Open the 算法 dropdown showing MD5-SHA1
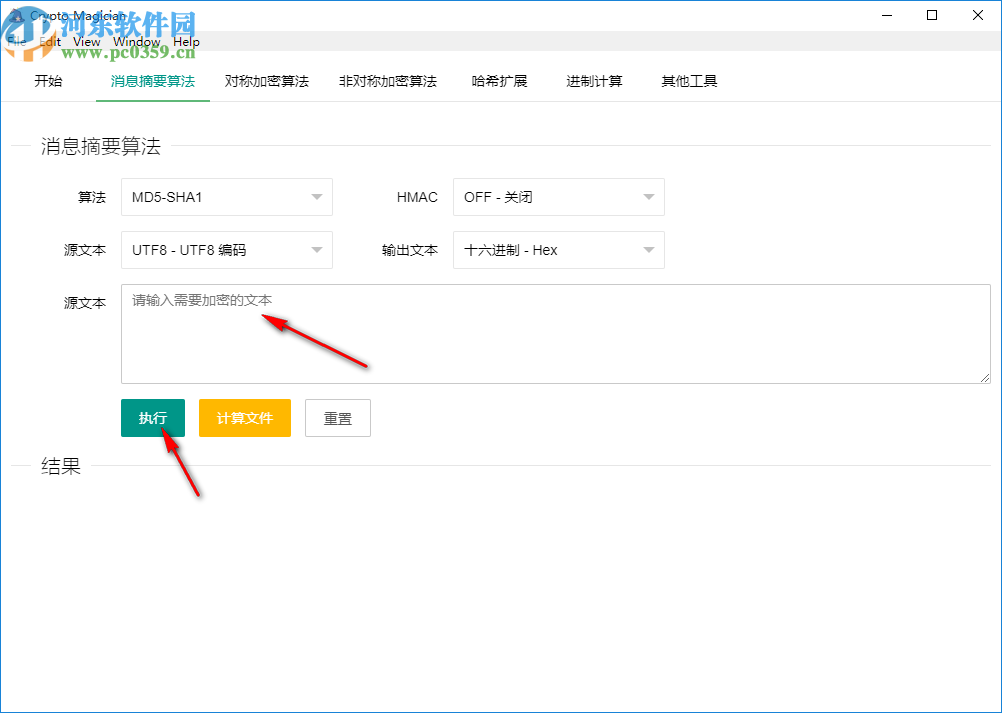Image resolution: width=1002 pixels, height=713 pixels. tap(226, 197)
